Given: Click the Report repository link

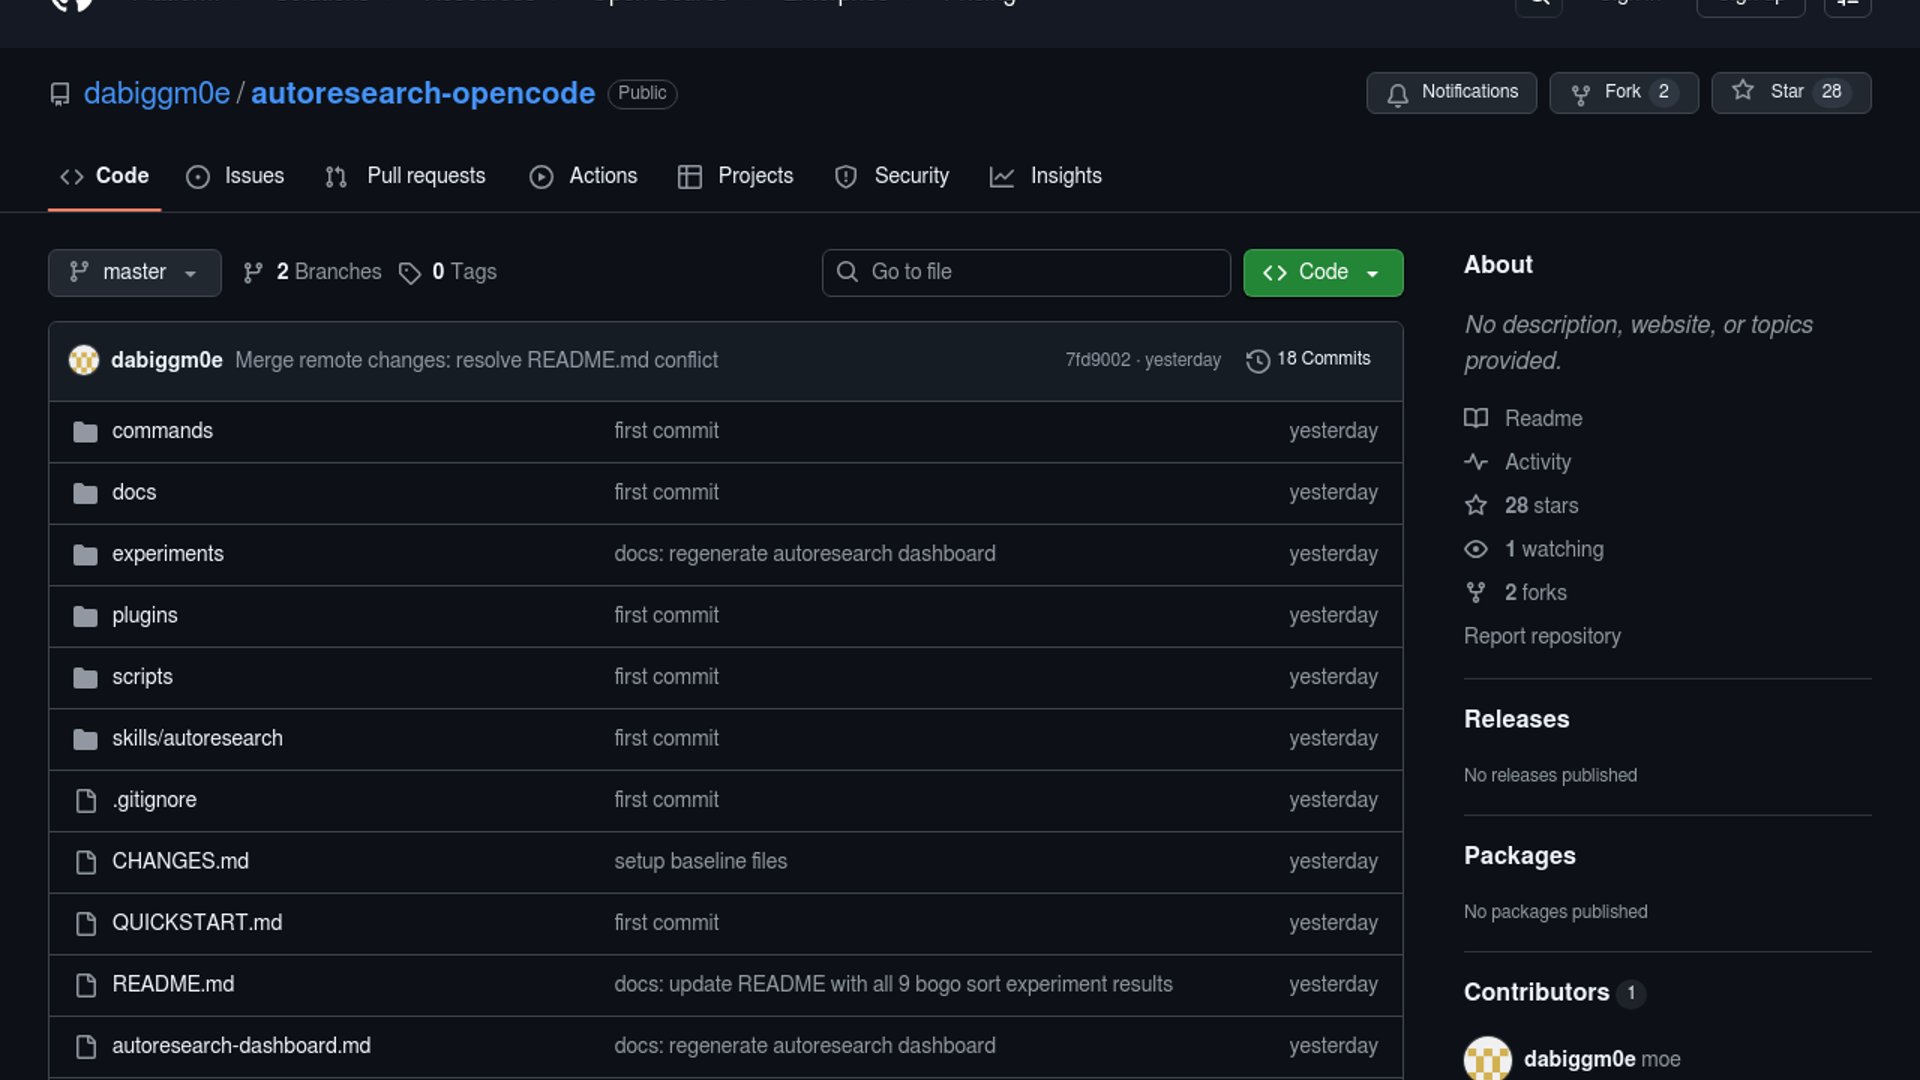Looking at the screenshot, I should pos(1541,636).
